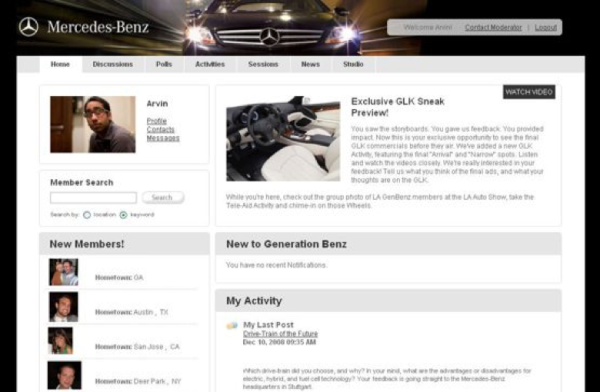This screenshot has width=600, height=392.
Task: Click the Dec 10, 2008 post date
Action: click(x=279, y=342)
